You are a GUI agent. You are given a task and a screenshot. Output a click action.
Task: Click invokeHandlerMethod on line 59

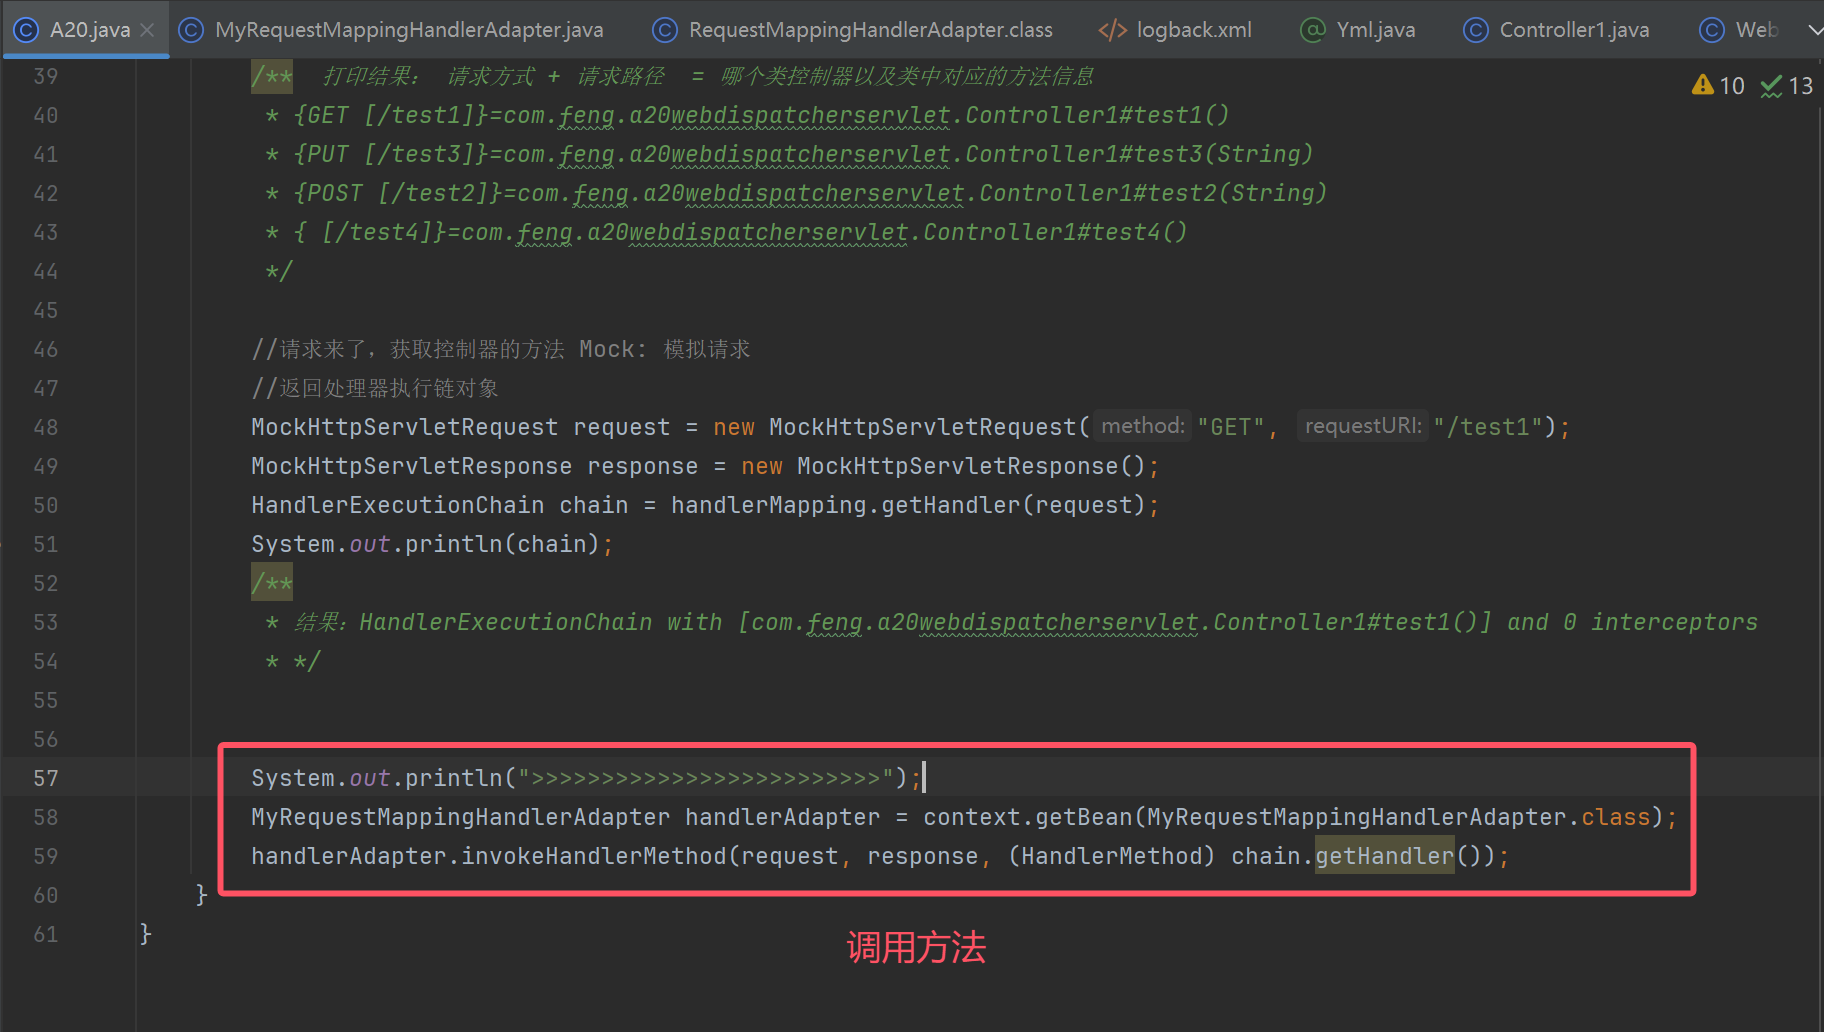(594, 856)
